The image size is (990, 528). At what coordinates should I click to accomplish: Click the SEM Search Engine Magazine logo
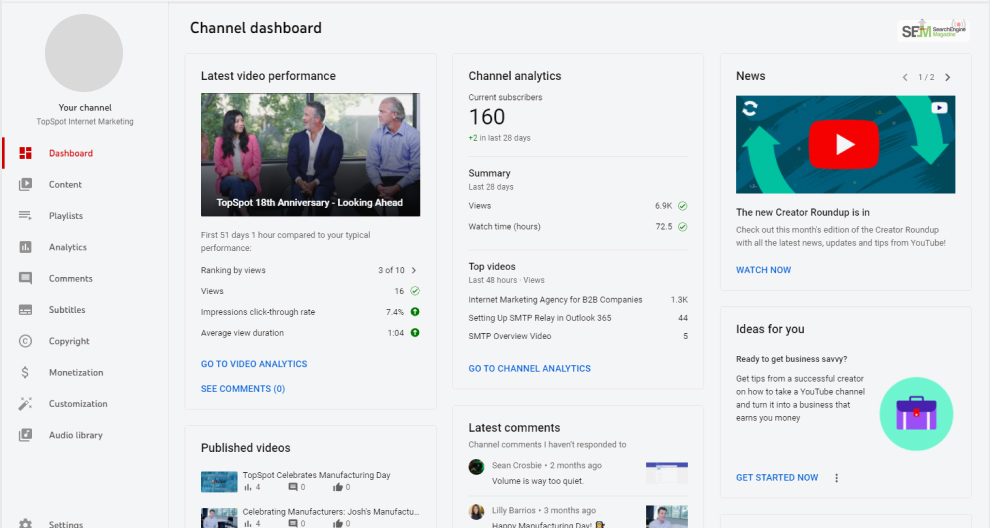click(x=933, y=30)
